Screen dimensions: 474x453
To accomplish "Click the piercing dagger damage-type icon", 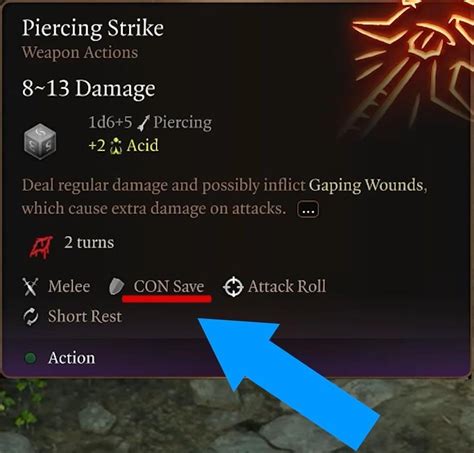I will [143, 123].
